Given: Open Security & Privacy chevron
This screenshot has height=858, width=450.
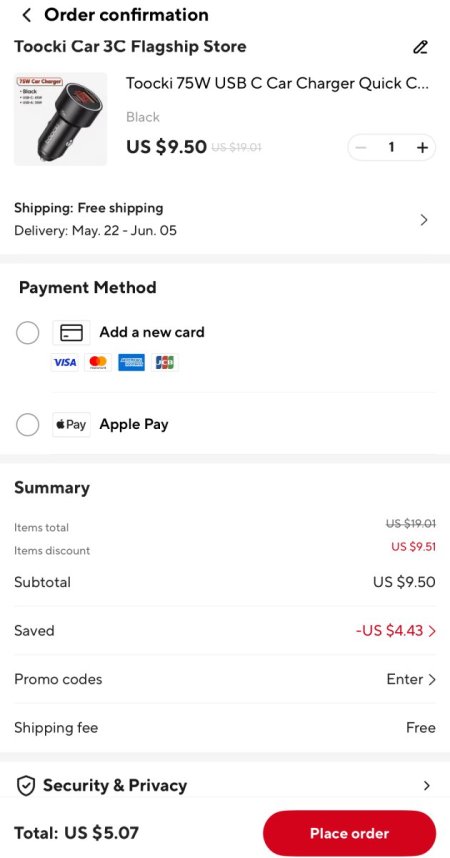Looking at the screenshot, I should pos(427,786).
